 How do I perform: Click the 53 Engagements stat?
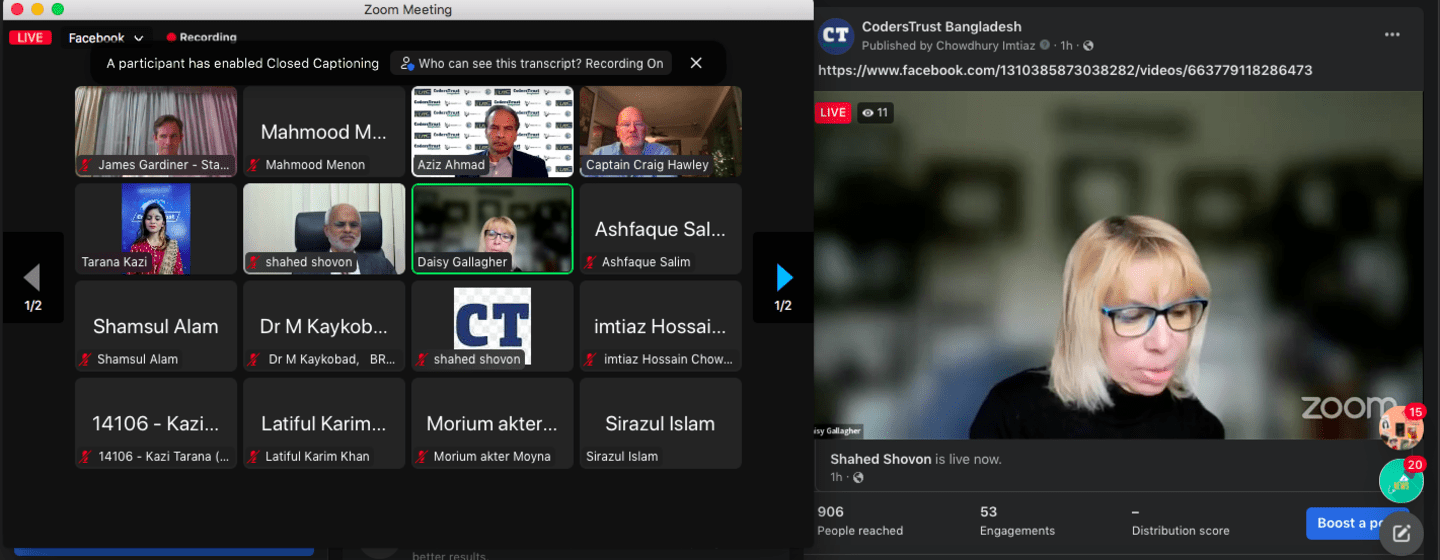pos(1017,520)
